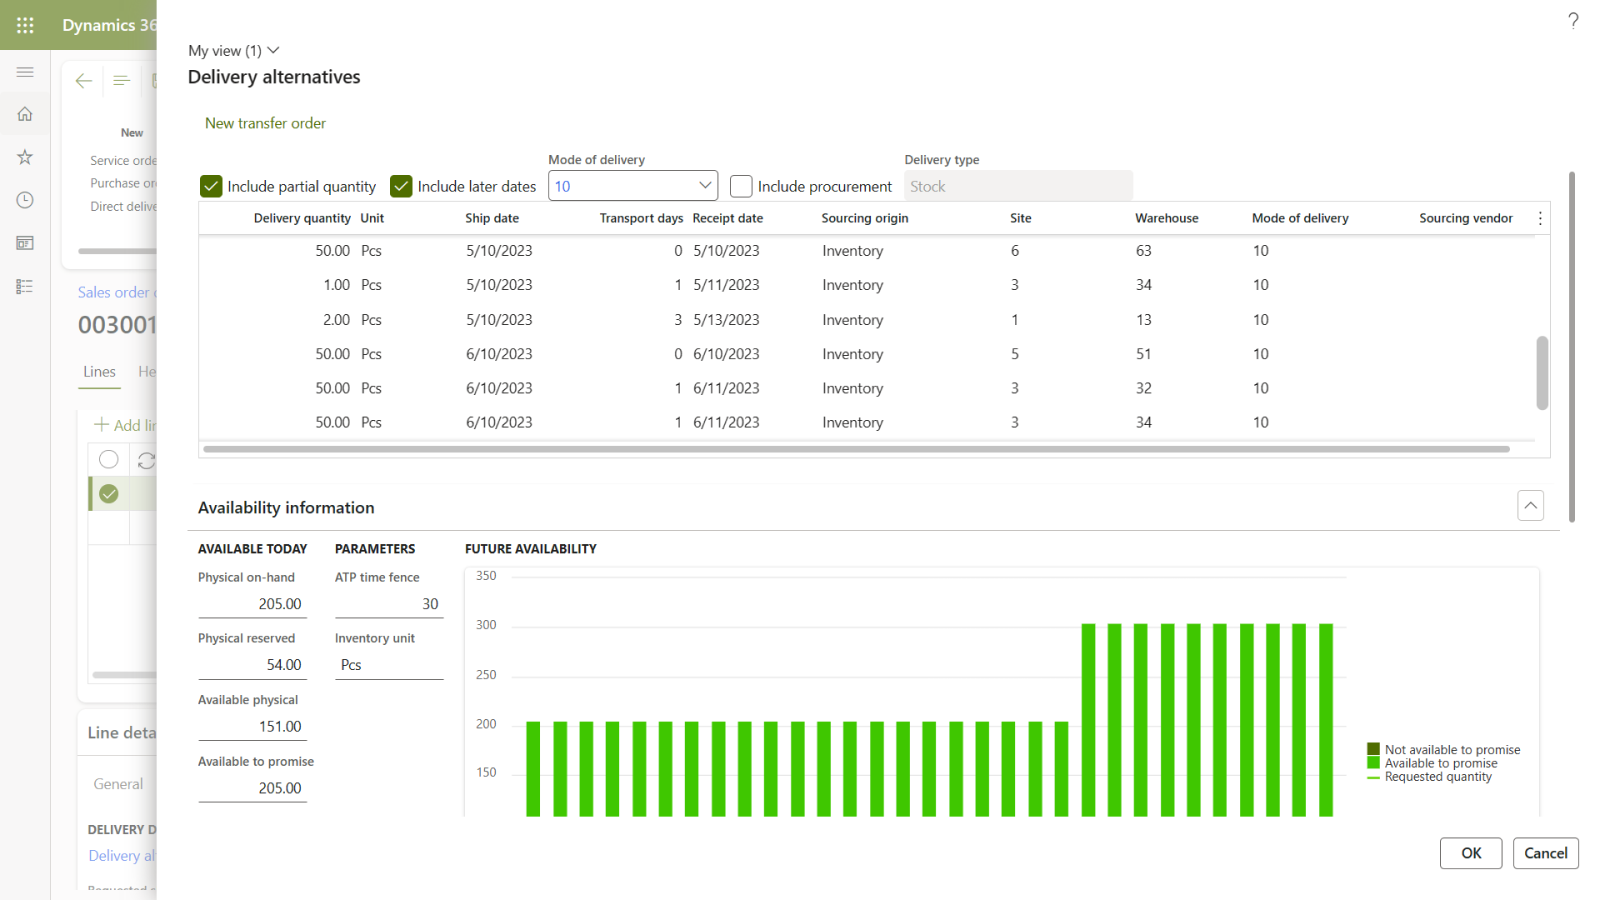Open Modules list icon in sidebar
Viewport: 1600px width, 900px height.
click(25, 287)
